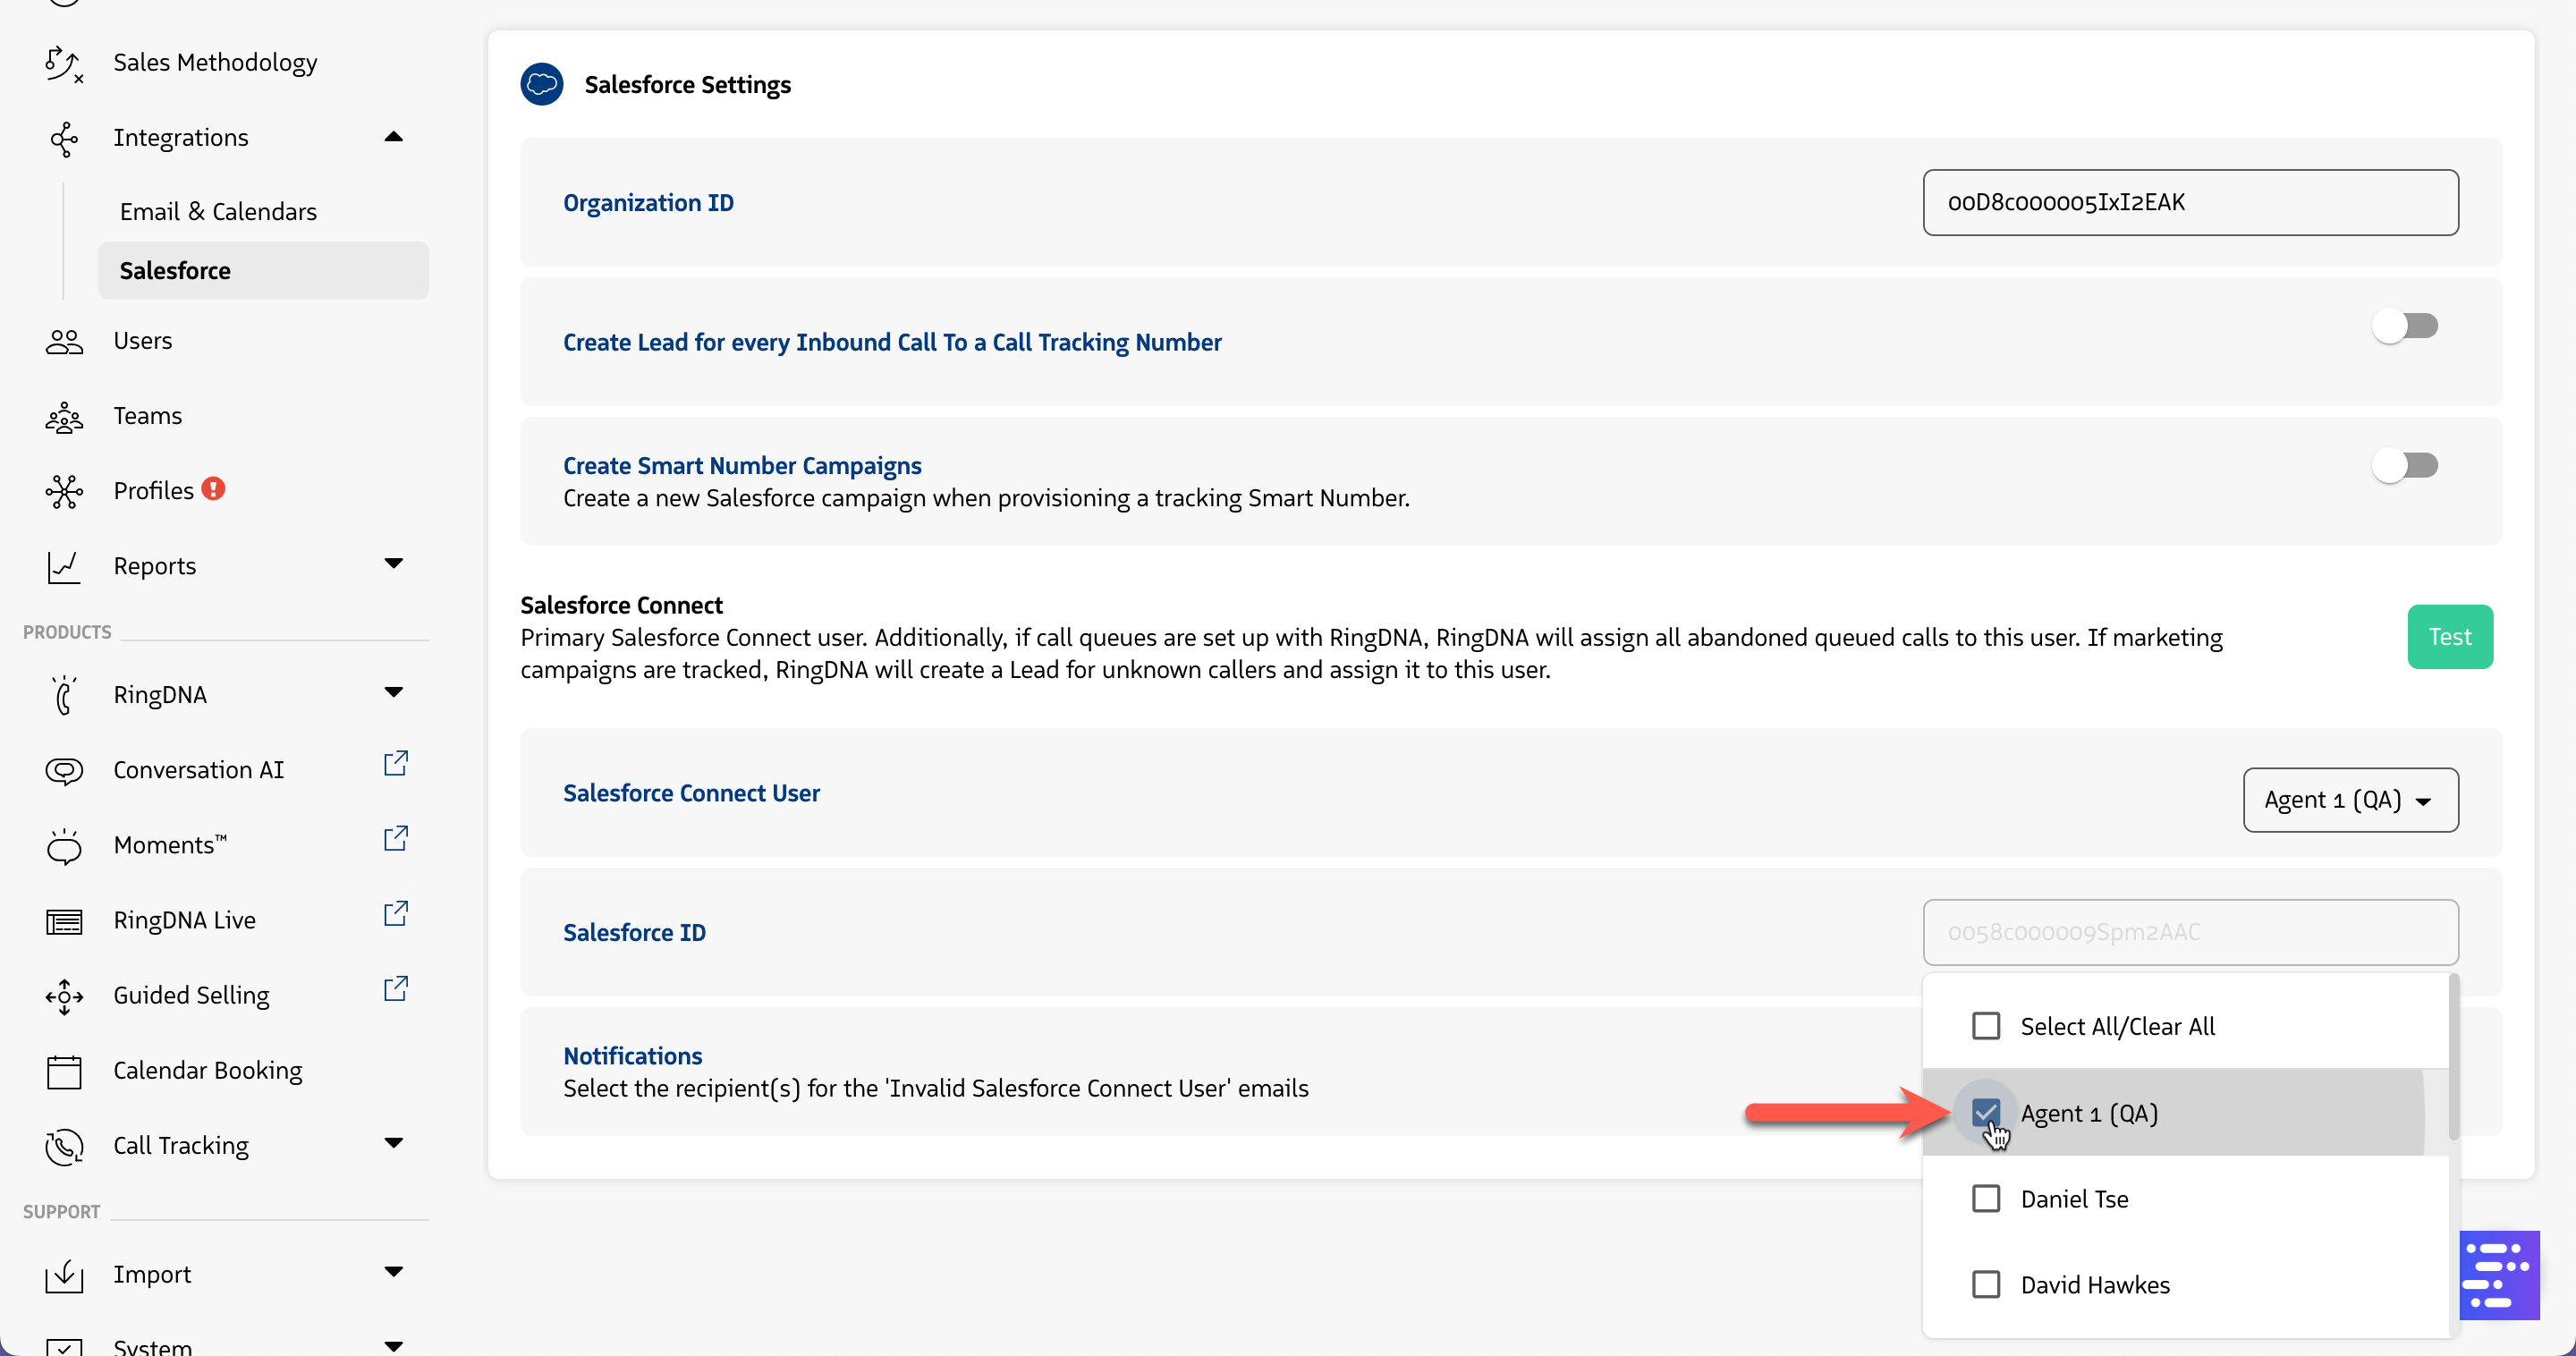Viewport: 2576px width, 1356px height.
Task: Click the Sales Methodology sidebar icon
Action: point(63,63)
